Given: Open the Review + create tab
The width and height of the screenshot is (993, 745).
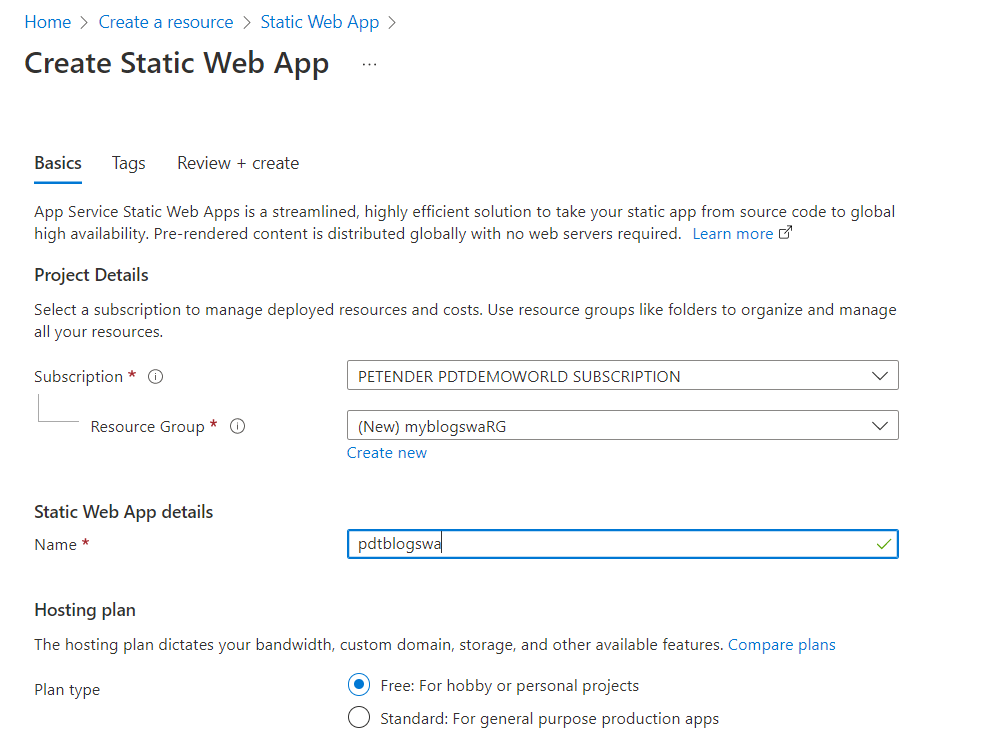Looking at the screenshot, I should [238, 163].
